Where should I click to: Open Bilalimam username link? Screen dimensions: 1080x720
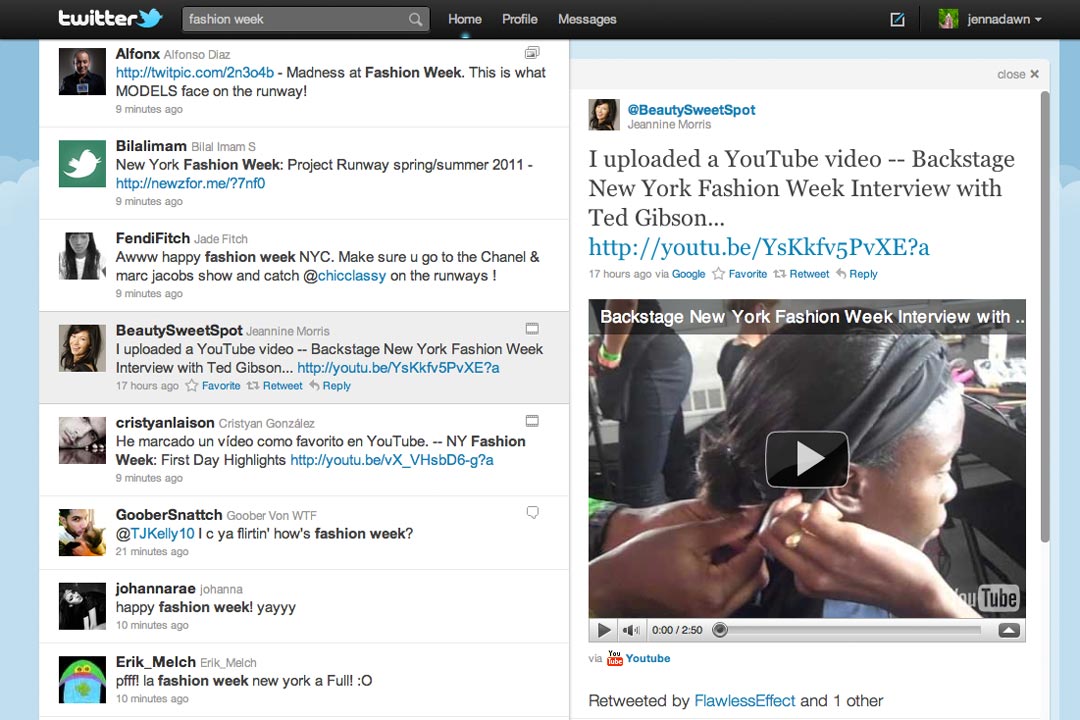151,146
